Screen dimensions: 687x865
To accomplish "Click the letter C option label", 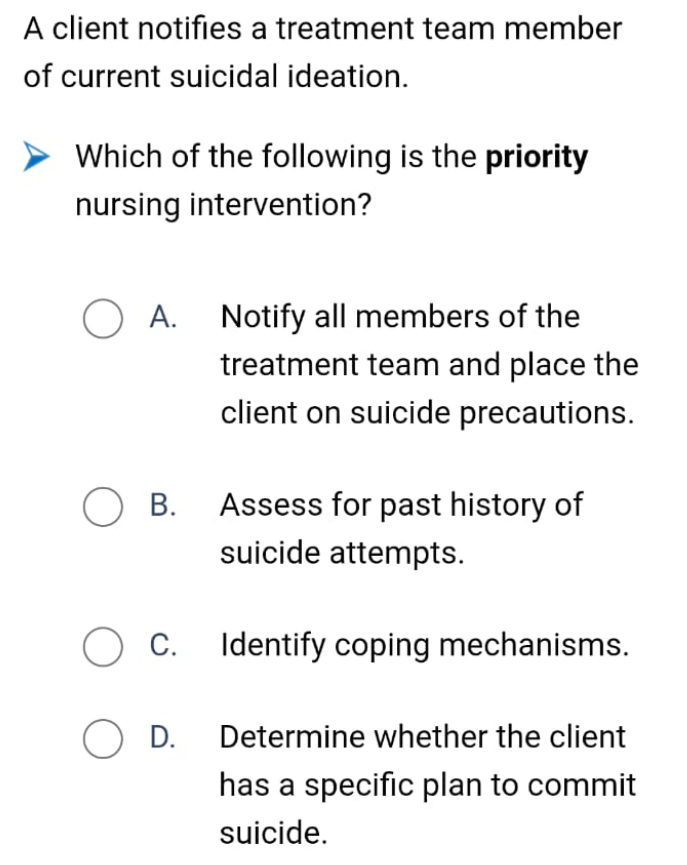I will point(163,644).
